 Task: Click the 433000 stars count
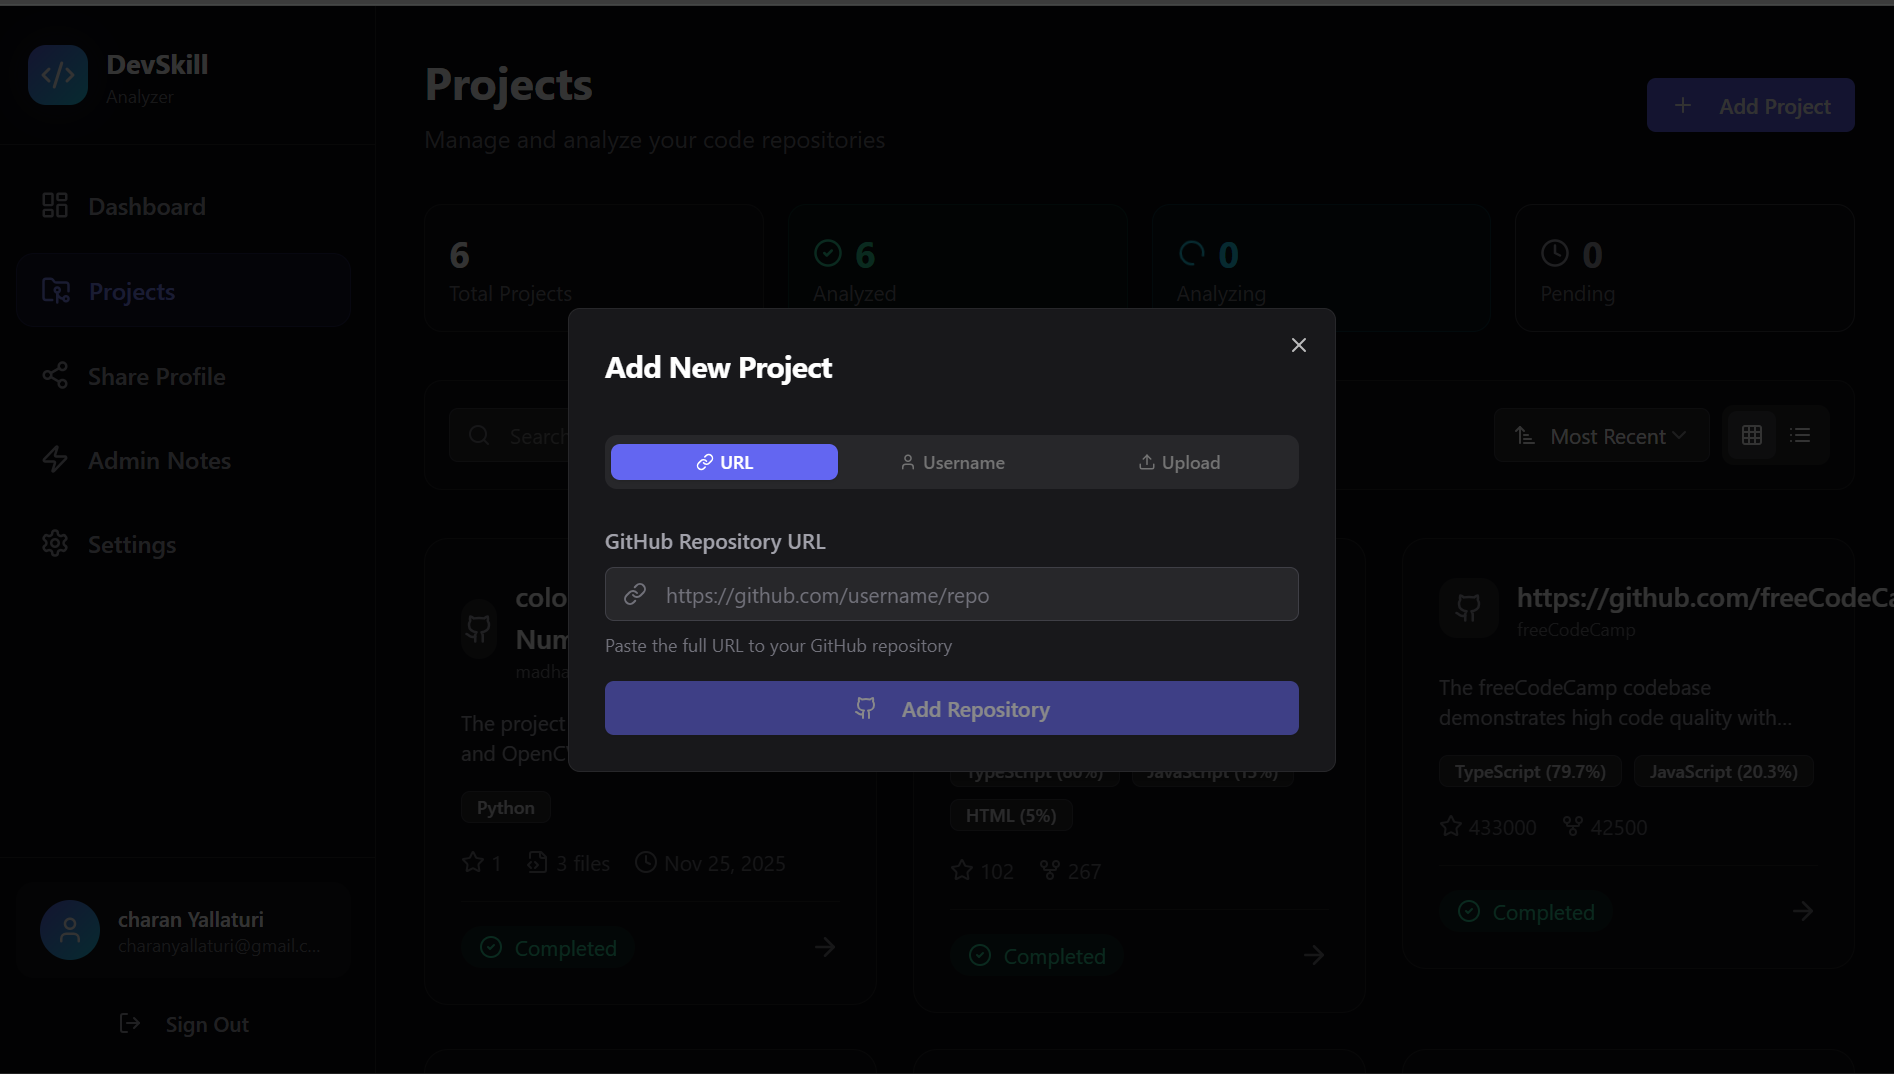[x=1488, y=827]
